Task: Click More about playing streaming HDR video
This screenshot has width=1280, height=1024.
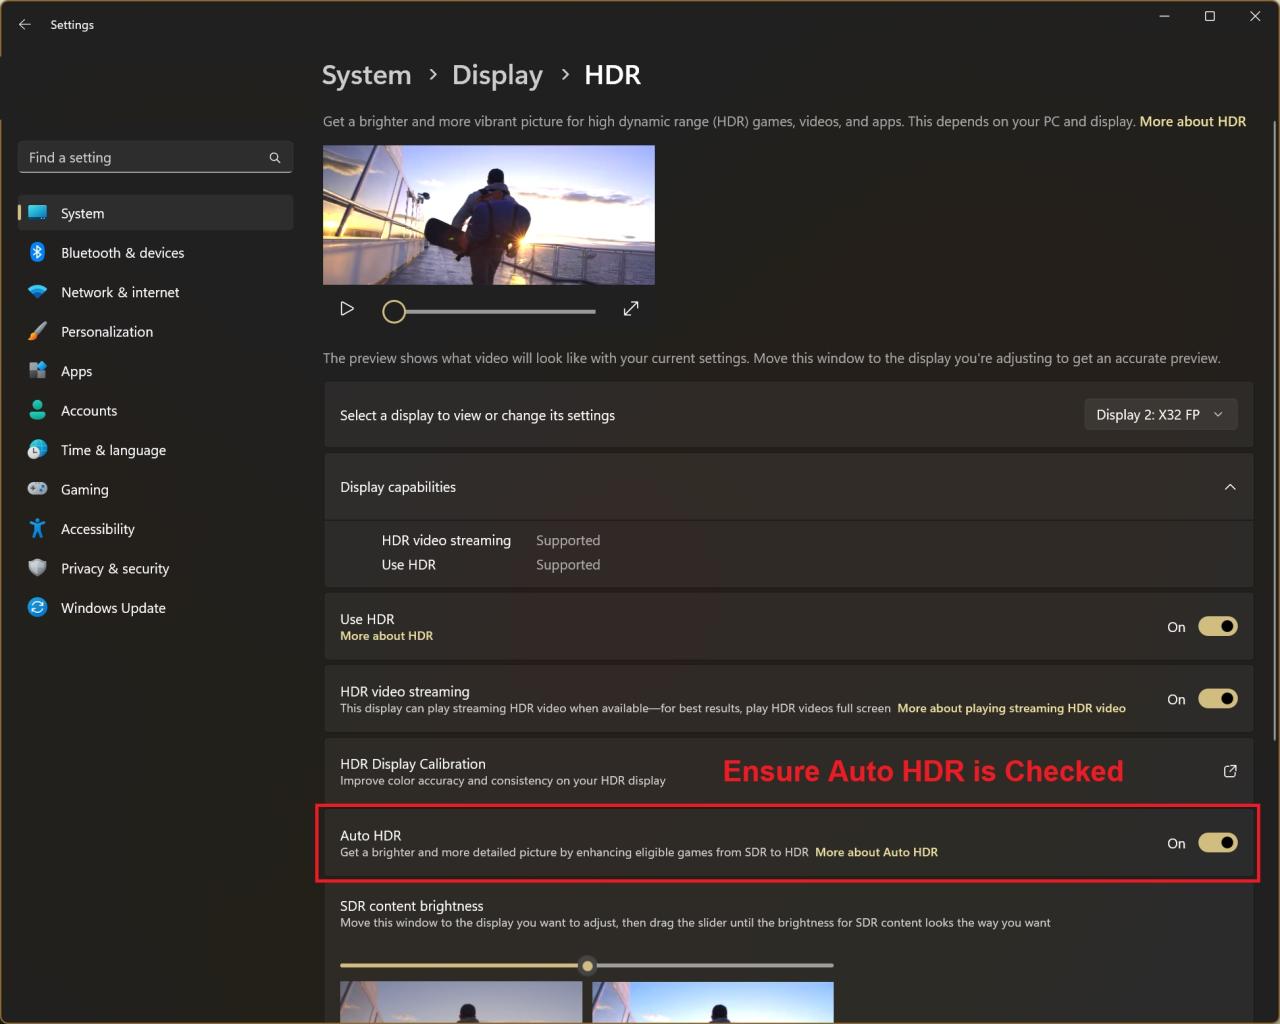Action: [x=1011, y=709]
